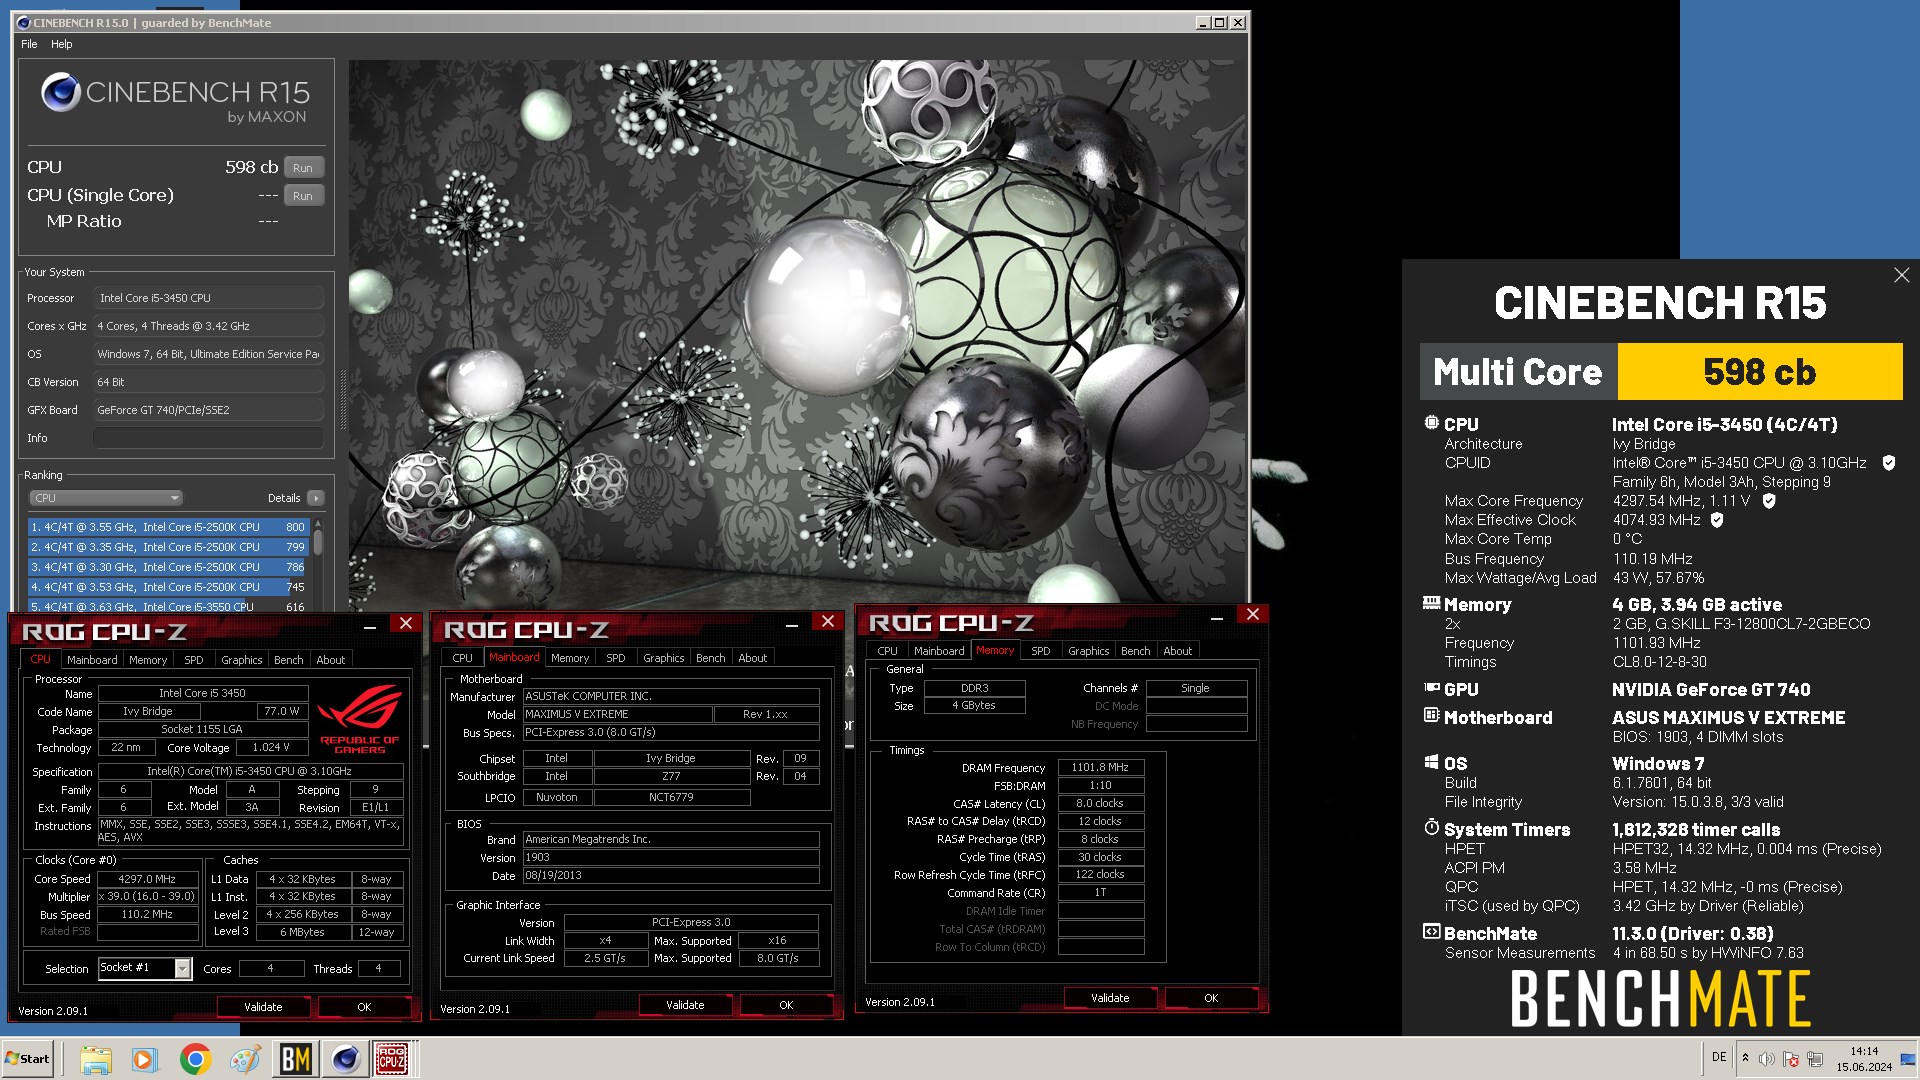Open Windows Explorer from the taskbar
1920x1080 pixels.
point(96,1059)
